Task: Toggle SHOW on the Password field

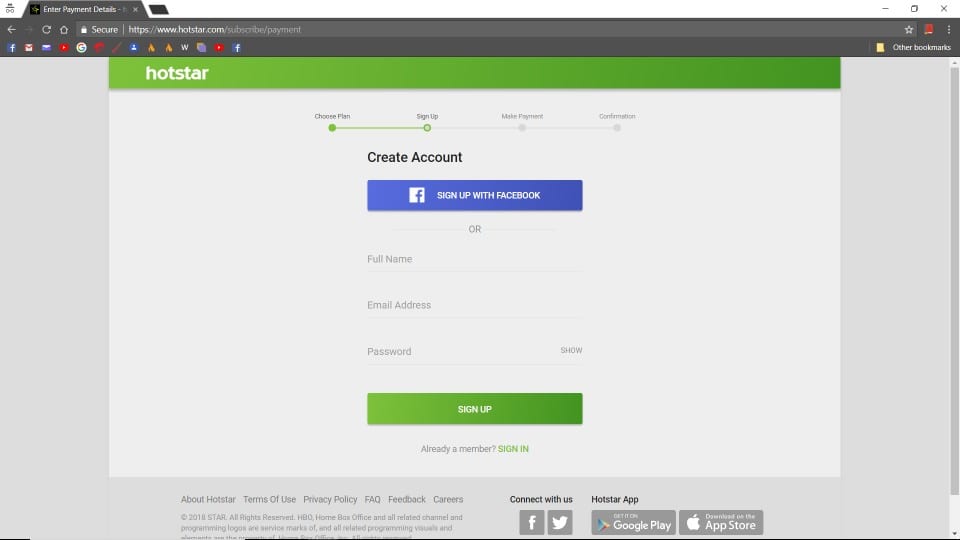Action: (571, 350)
